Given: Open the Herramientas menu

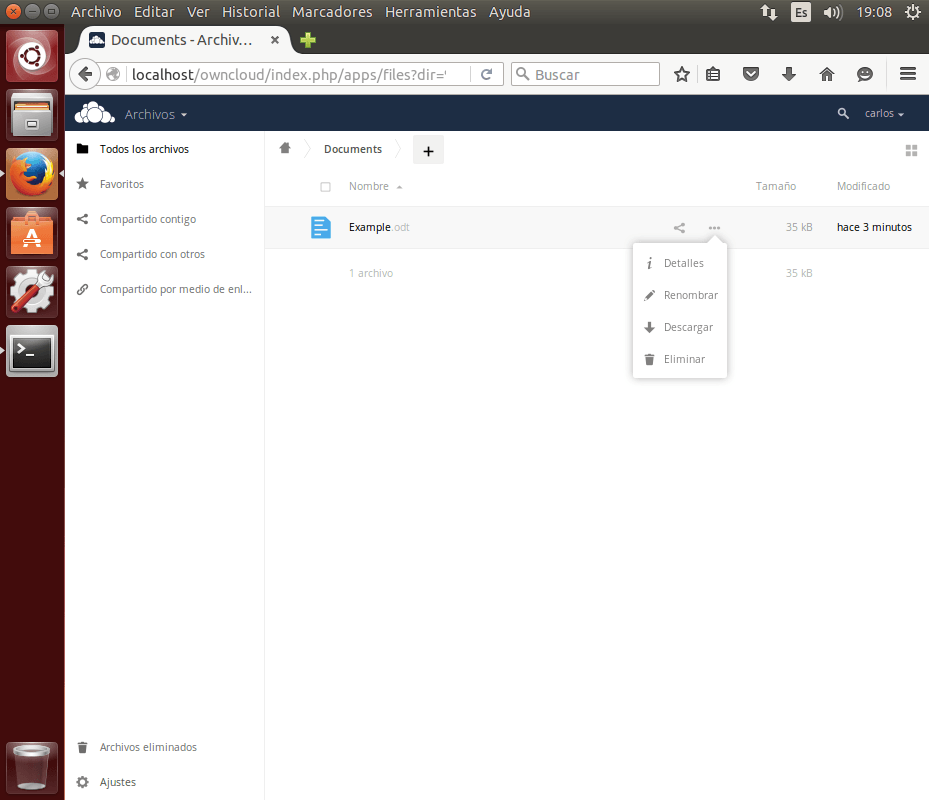Looking at the screenshot, I should [431, 12].
